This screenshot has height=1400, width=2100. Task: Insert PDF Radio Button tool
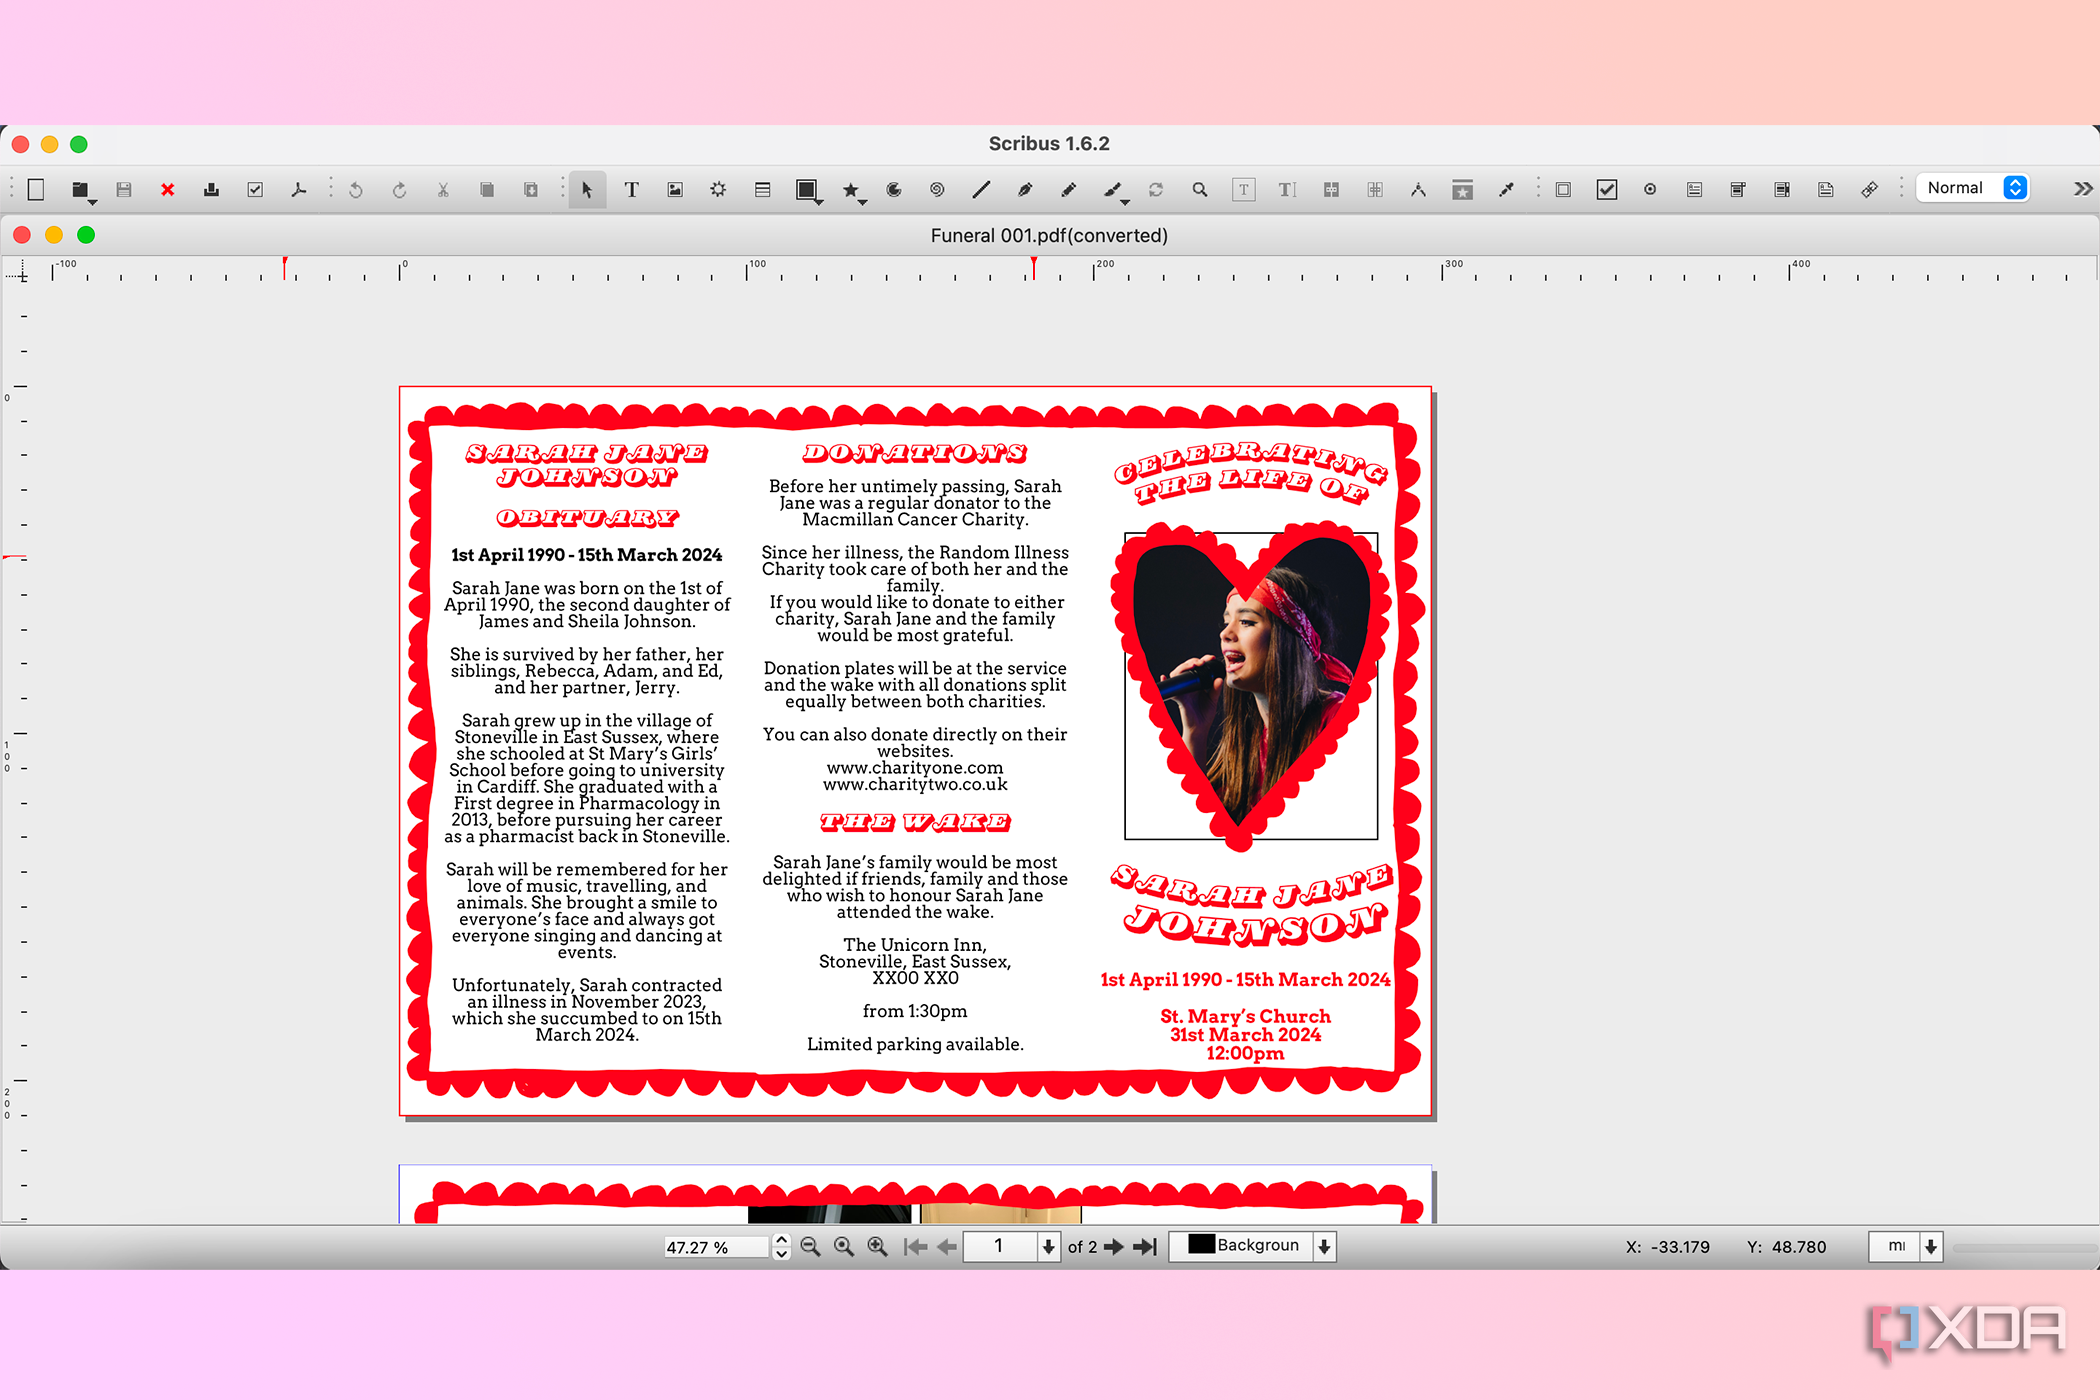1650,190
